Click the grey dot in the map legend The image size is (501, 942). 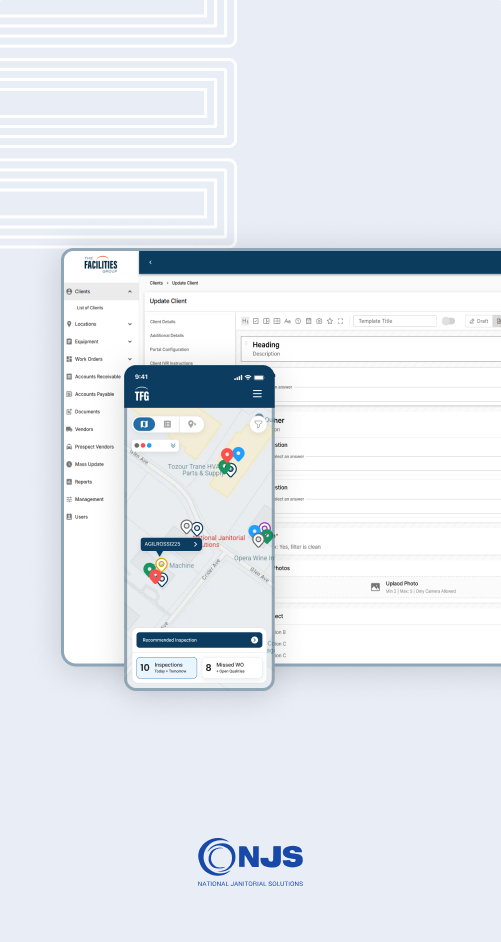coord(137,446)
